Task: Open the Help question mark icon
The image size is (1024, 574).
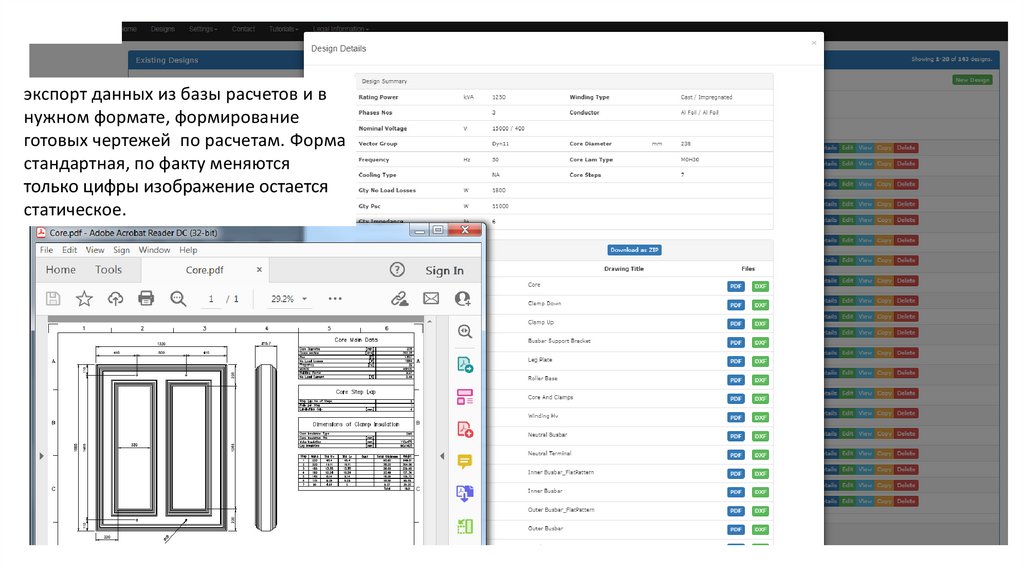Action: tap(397, 270)
